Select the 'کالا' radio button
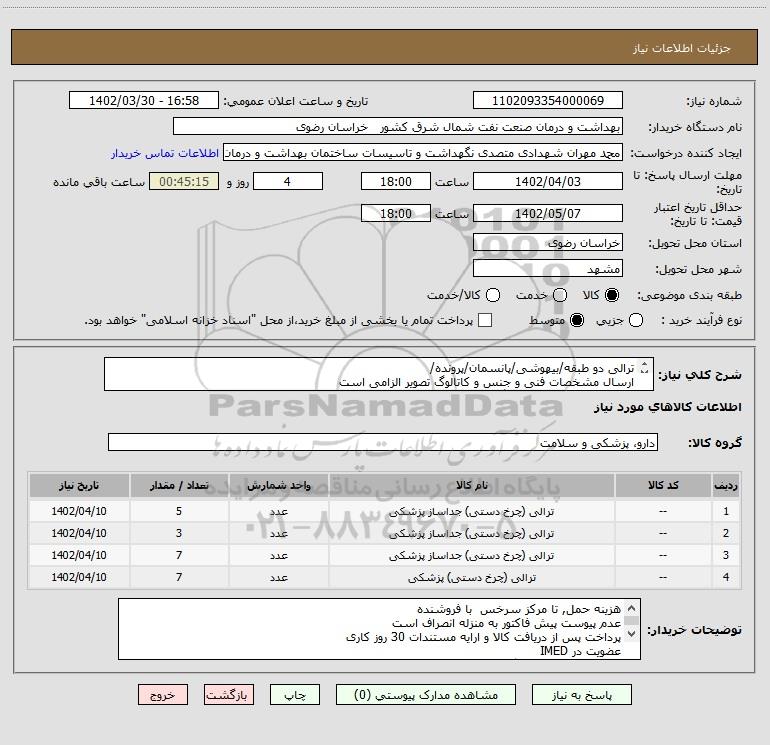 pyautogui.click(x=612, y=295)
